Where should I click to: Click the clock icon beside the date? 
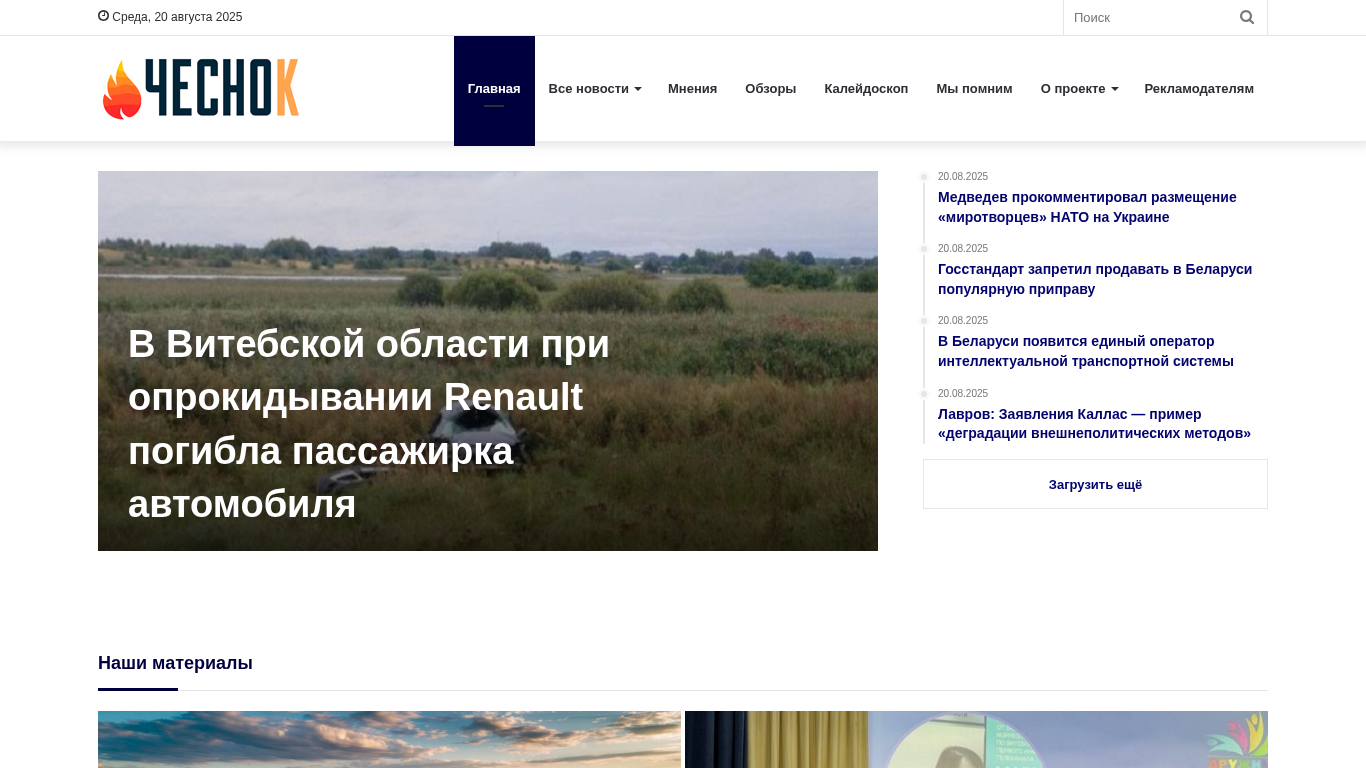[103, 16]
